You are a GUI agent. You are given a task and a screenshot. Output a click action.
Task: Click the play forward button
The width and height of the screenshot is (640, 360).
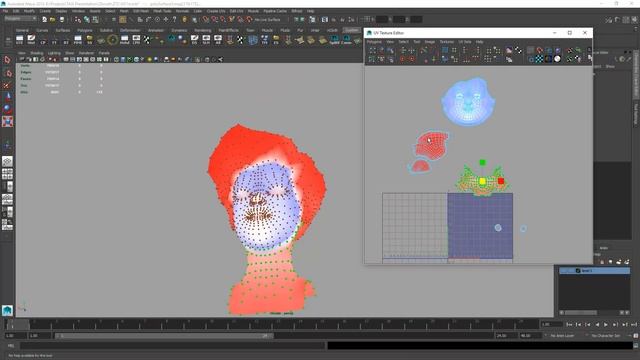(x=606, y=324)
